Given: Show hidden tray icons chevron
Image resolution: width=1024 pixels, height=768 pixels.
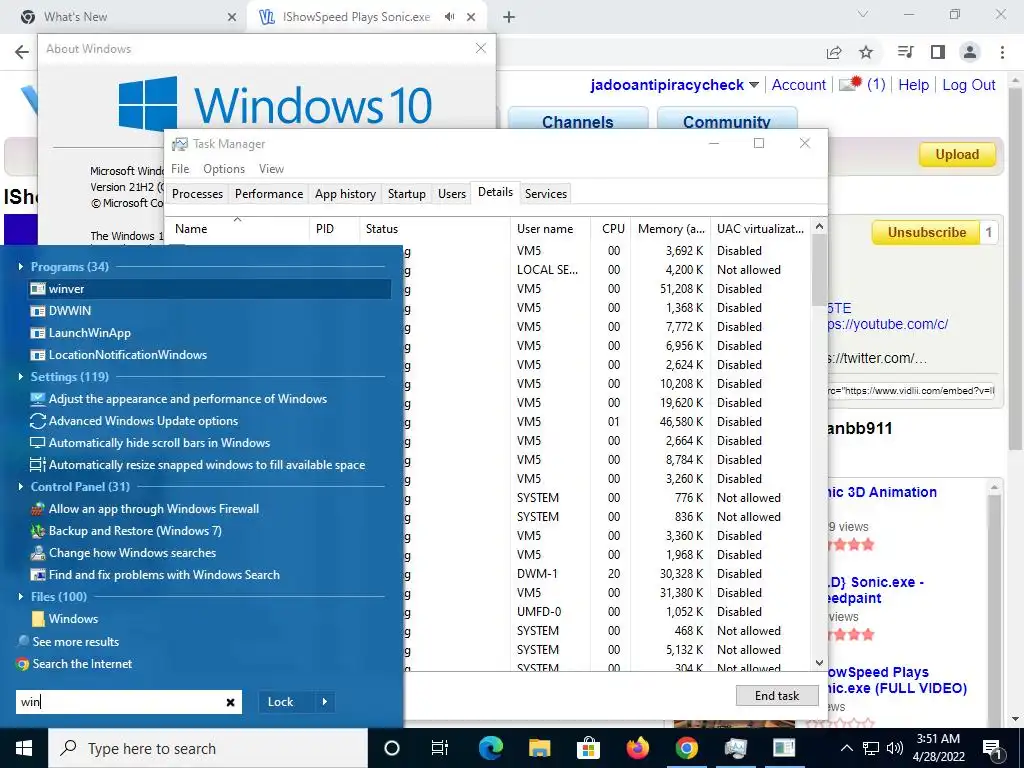Looking at the screenshot, I should tap(846, 748).
